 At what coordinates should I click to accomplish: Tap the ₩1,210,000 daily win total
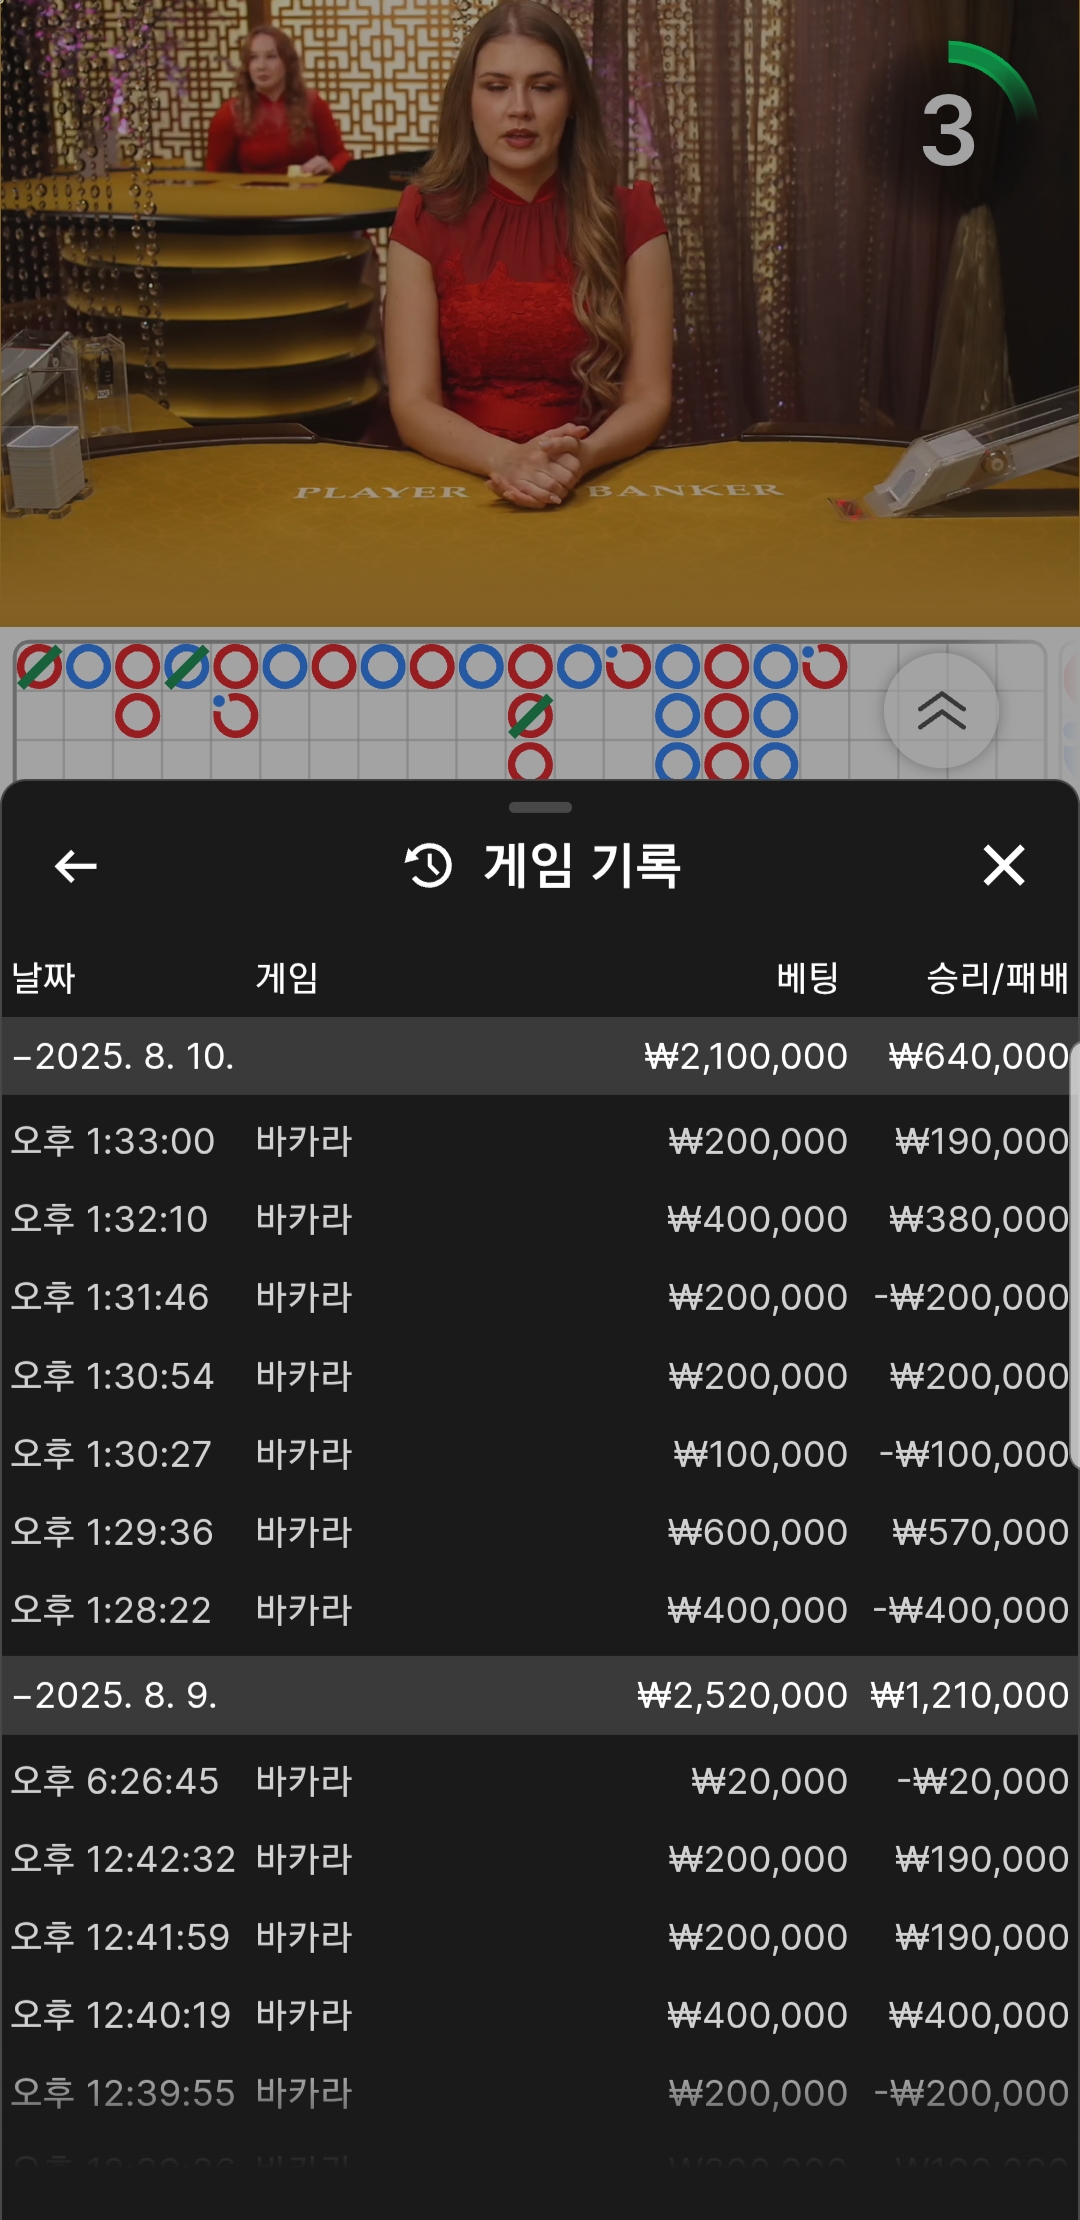969,1695
